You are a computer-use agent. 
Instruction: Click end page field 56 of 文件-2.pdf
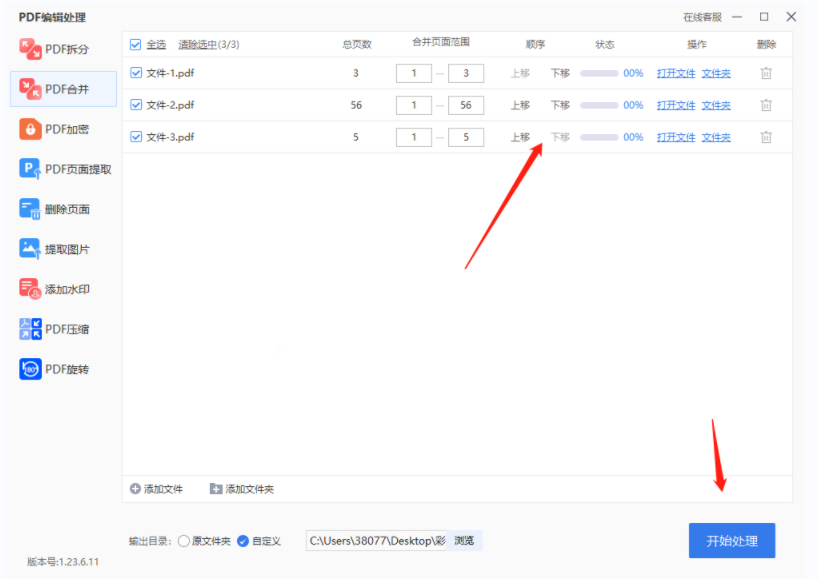coord(466,105)
